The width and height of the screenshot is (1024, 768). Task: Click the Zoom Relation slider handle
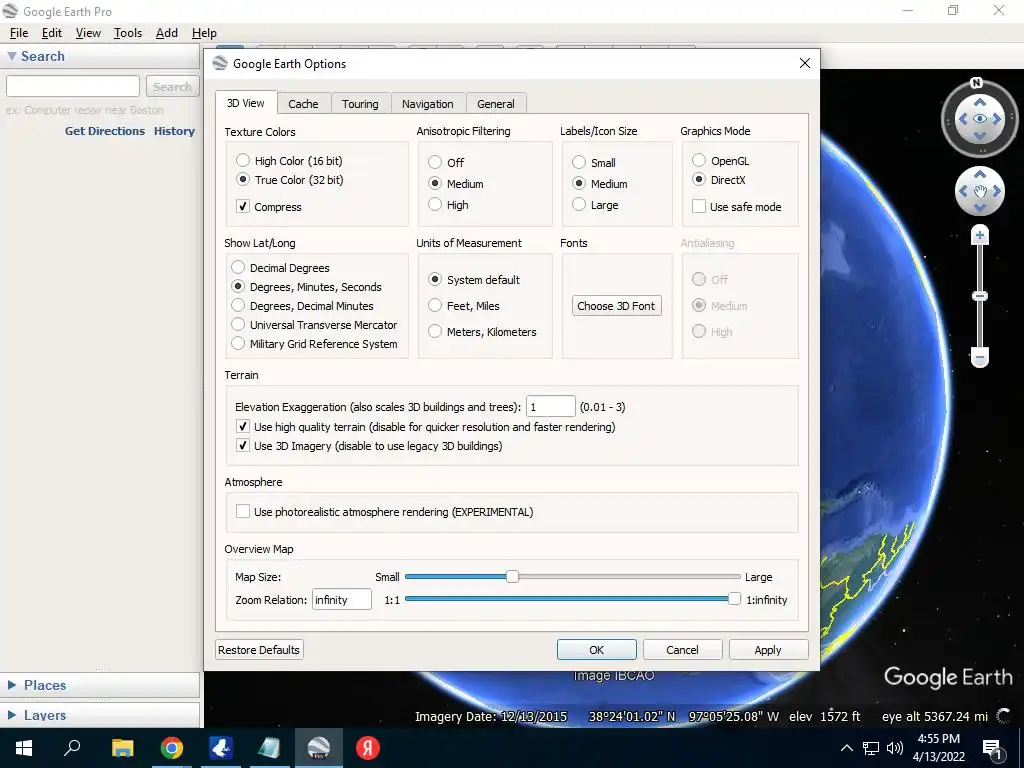coord(735,599)
